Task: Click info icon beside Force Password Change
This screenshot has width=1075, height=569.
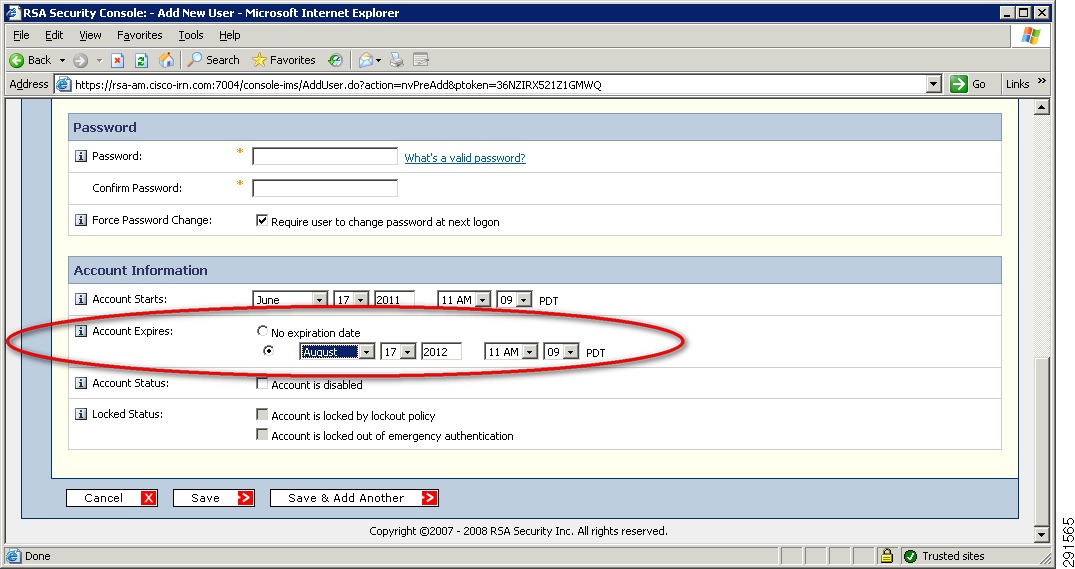Action: click(81, 221)
